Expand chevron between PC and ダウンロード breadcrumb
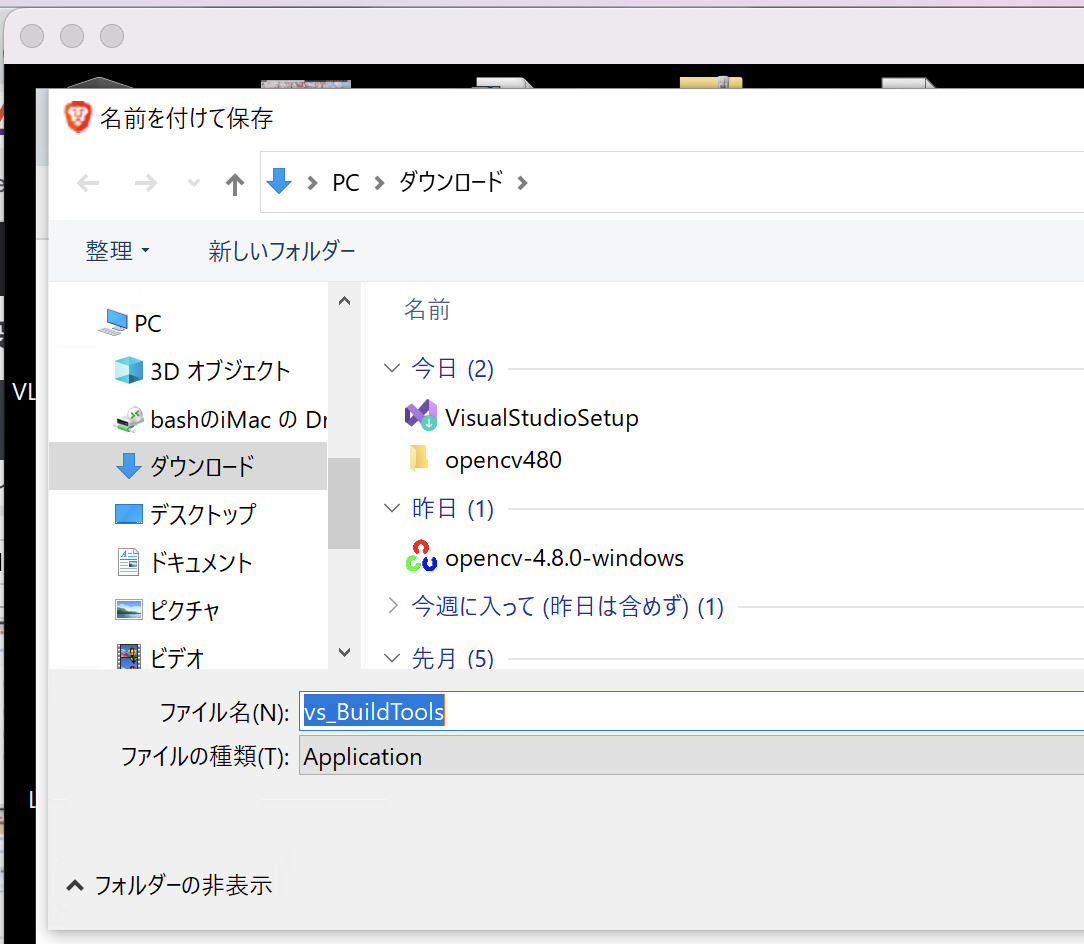 (379, 183)
